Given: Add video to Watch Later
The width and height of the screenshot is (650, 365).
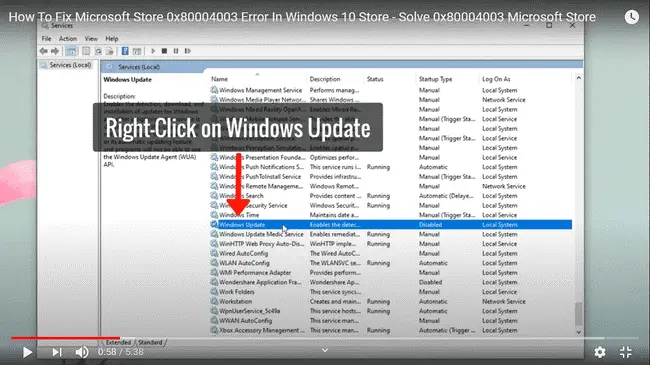Looking at the screenshot, I should pos(632,17).
